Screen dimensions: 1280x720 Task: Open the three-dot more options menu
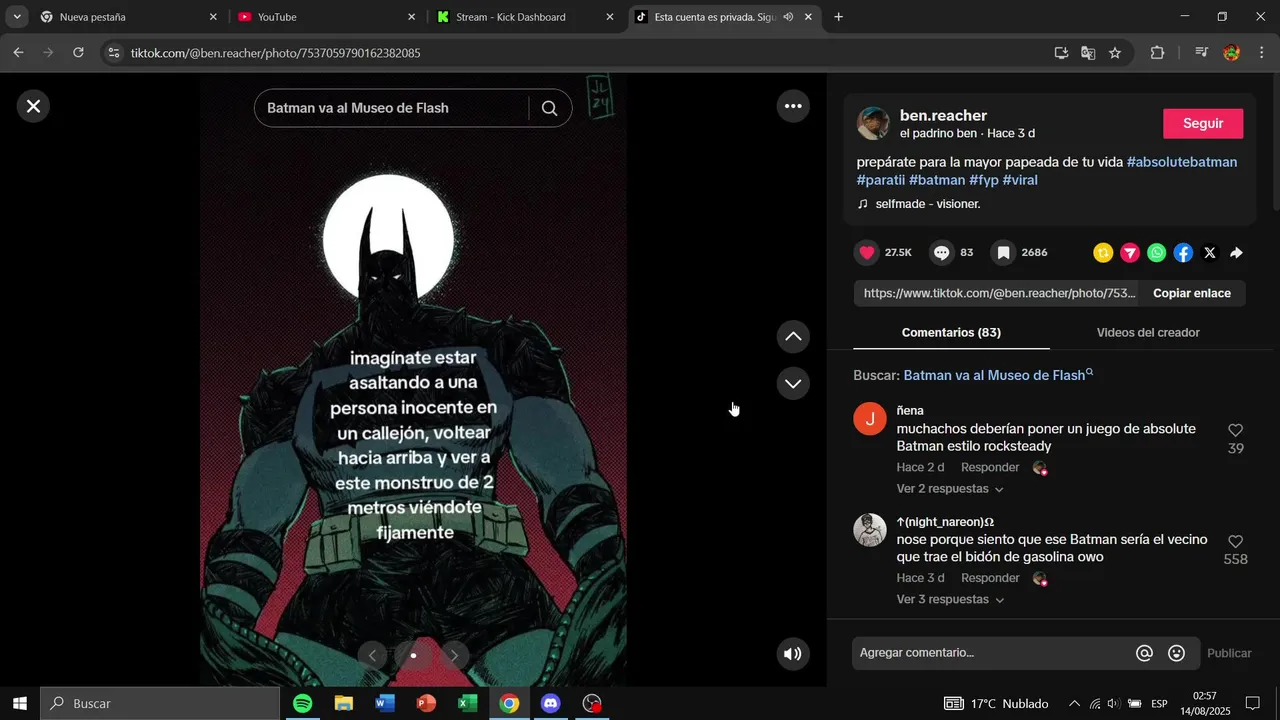click(793, 106)
